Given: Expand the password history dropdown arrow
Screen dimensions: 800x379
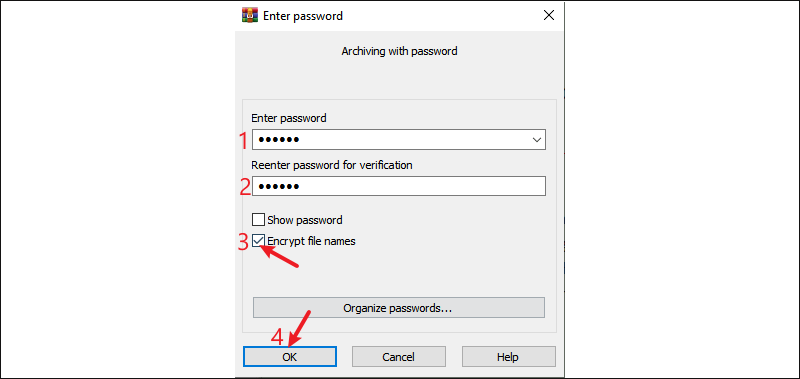Looking at the screenshot, I should coord(537,139).
